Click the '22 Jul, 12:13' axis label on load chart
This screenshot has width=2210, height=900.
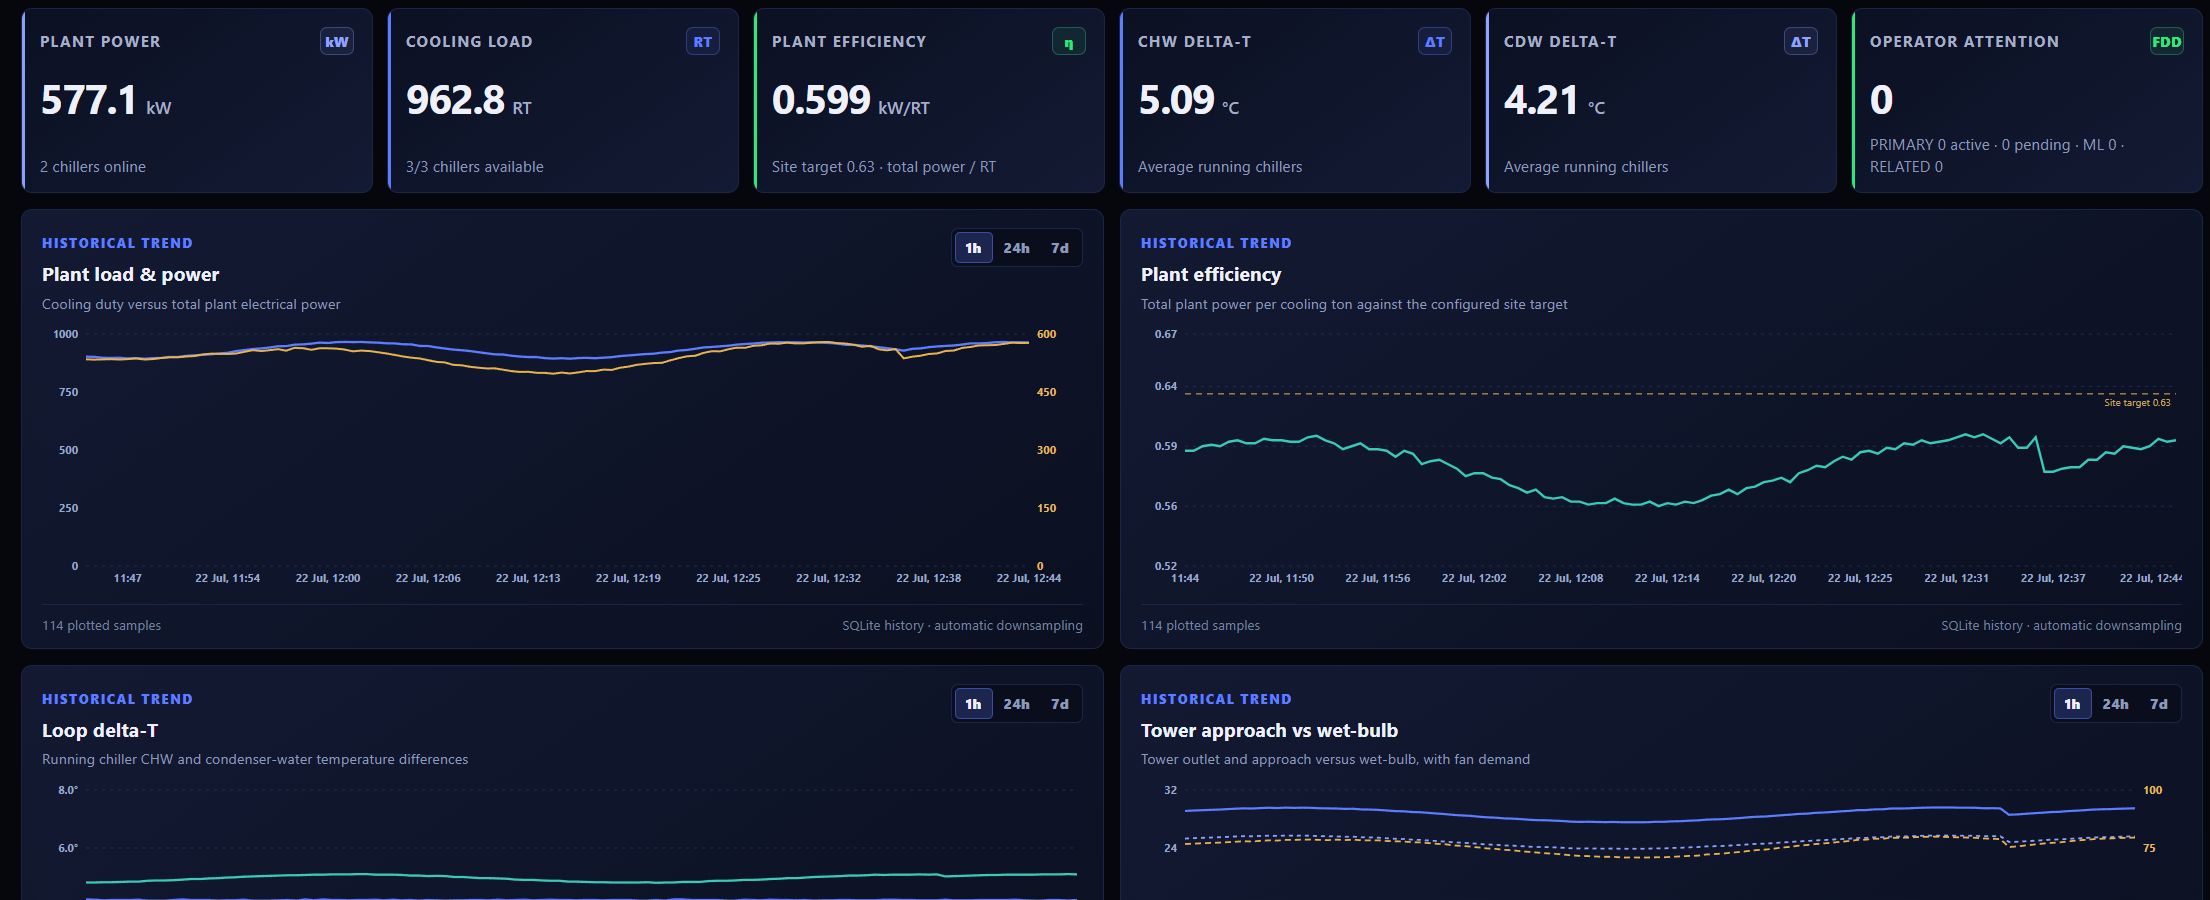(x=528, y=578)
